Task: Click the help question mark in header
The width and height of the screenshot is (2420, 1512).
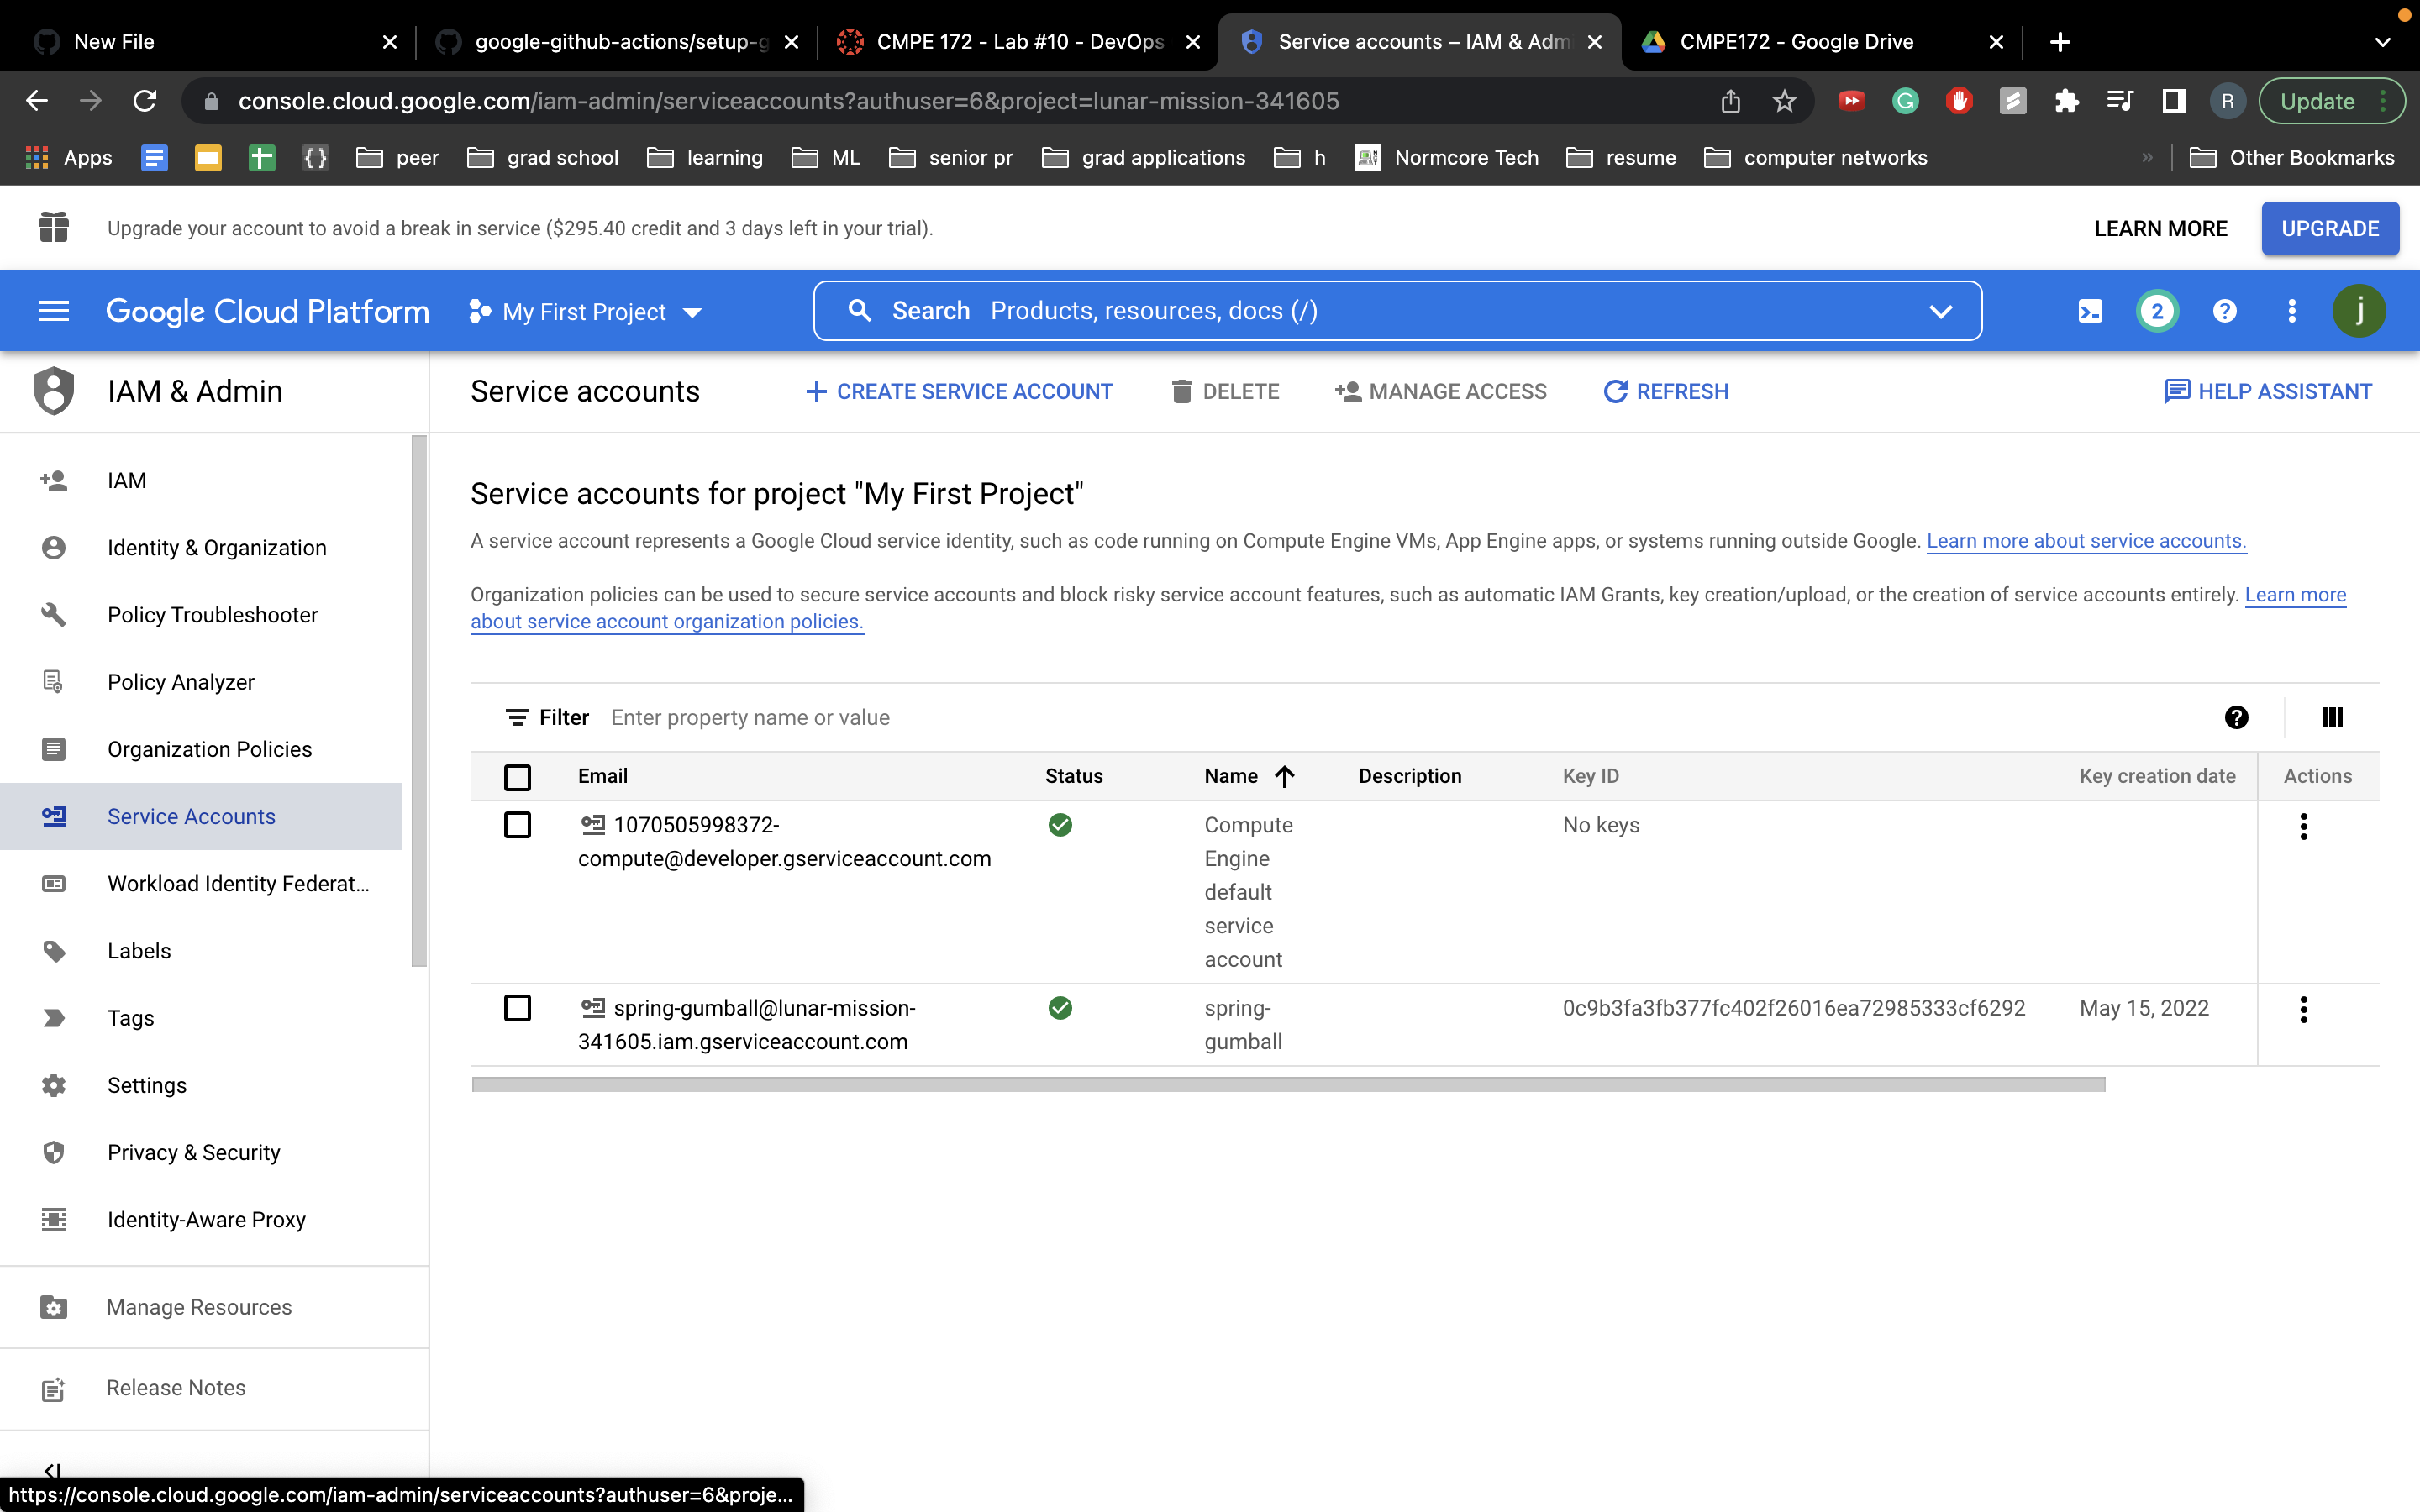Action: 2224,311
